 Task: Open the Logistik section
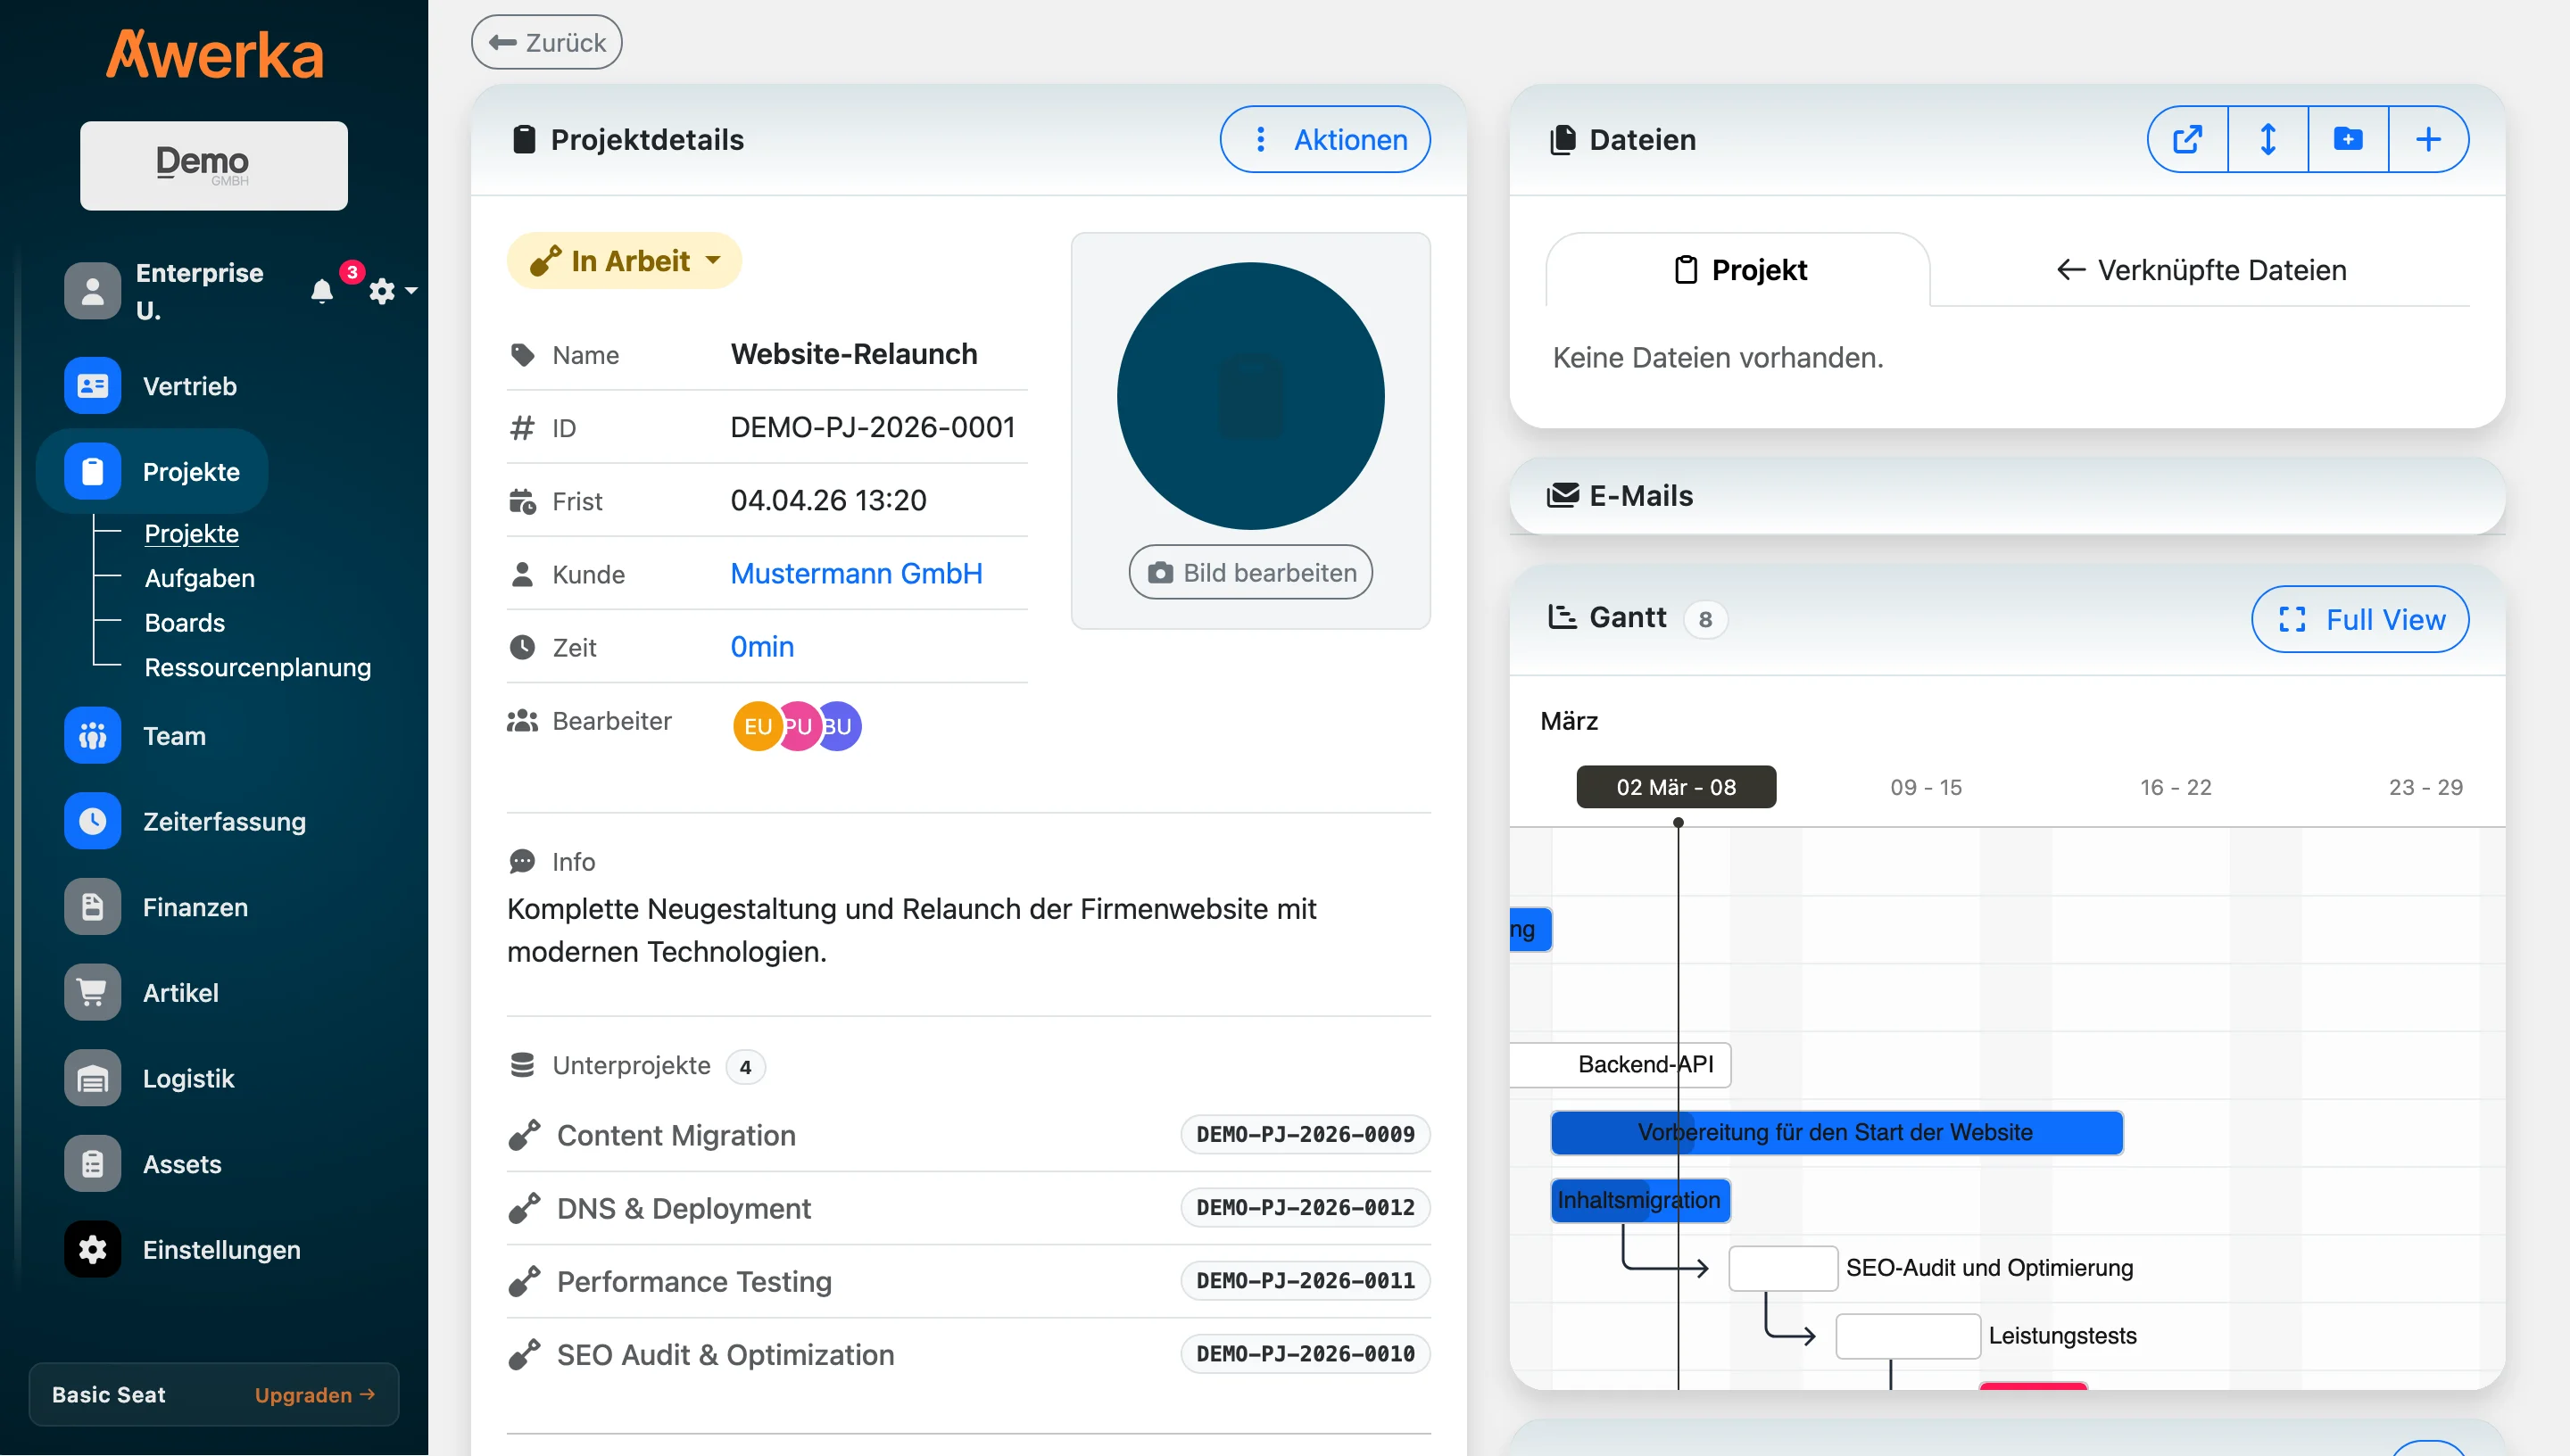coord(188,1078)
